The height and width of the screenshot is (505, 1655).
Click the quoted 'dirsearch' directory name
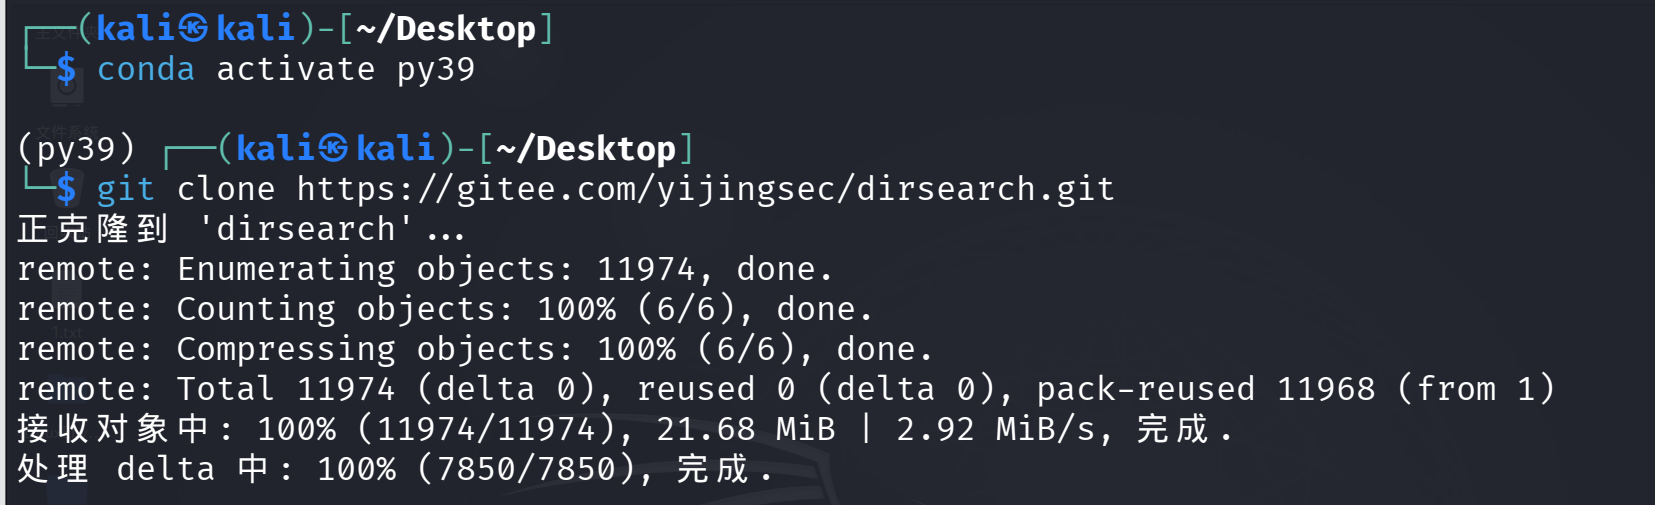[305, 229]
